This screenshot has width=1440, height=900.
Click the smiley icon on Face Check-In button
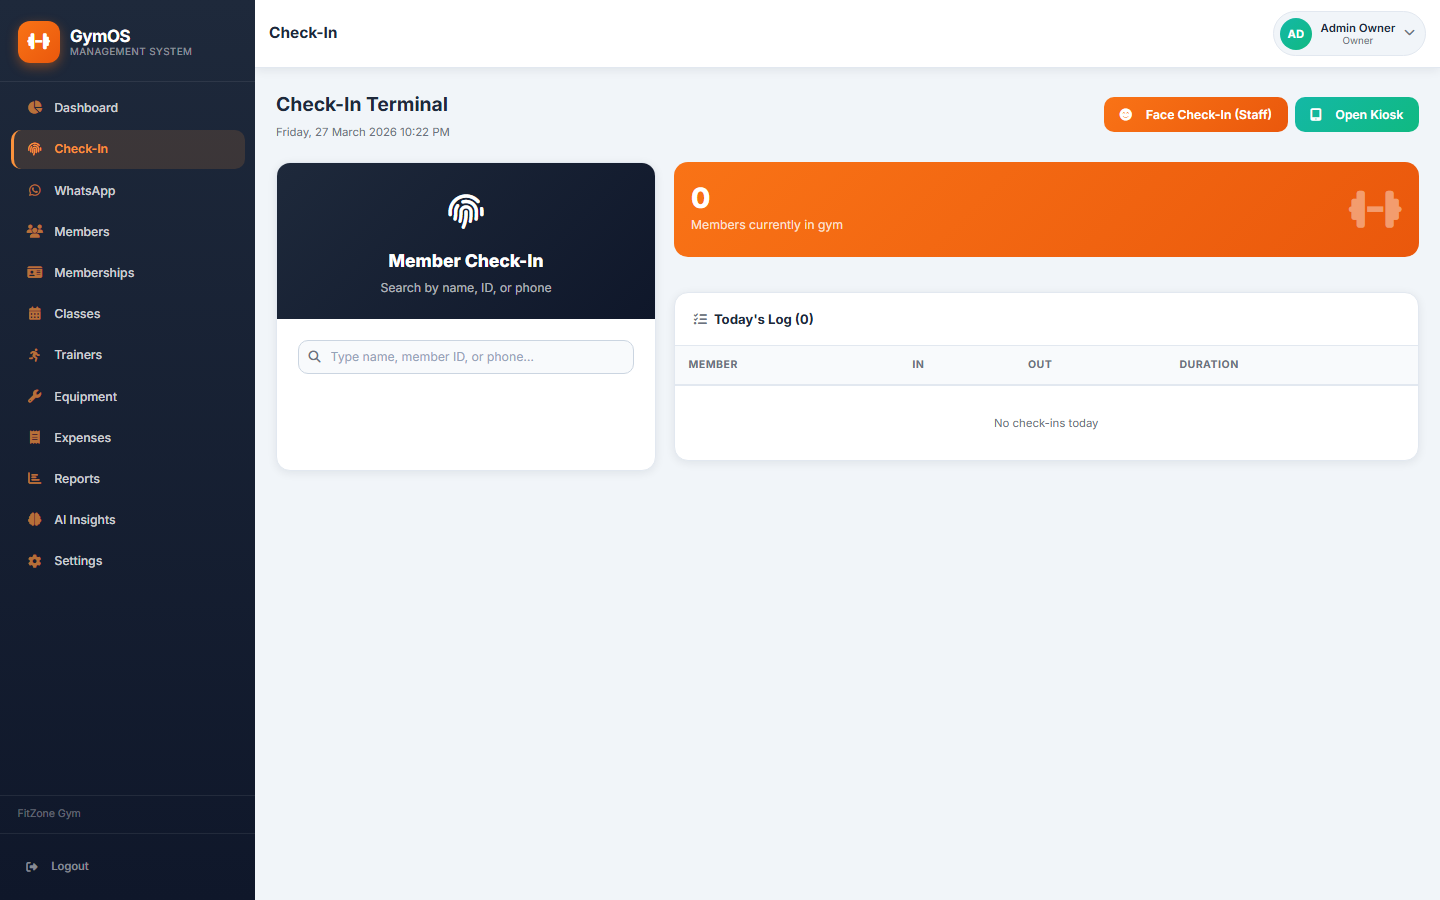tap(1125, 115)
